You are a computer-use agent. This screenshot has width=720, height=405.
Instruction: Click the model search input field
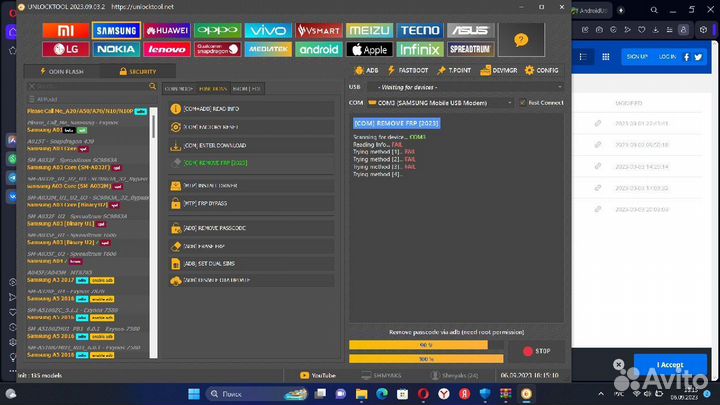92,86
